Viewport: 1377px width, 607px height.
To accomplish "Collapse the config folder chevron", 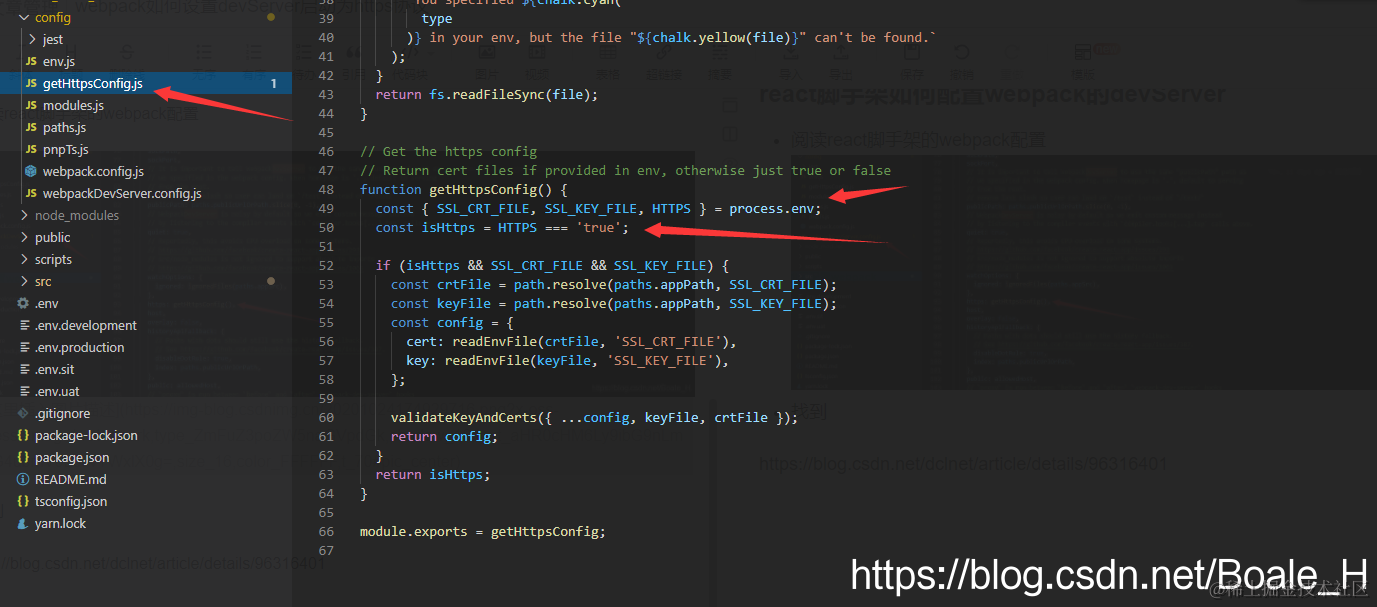I will click(24, 17).
